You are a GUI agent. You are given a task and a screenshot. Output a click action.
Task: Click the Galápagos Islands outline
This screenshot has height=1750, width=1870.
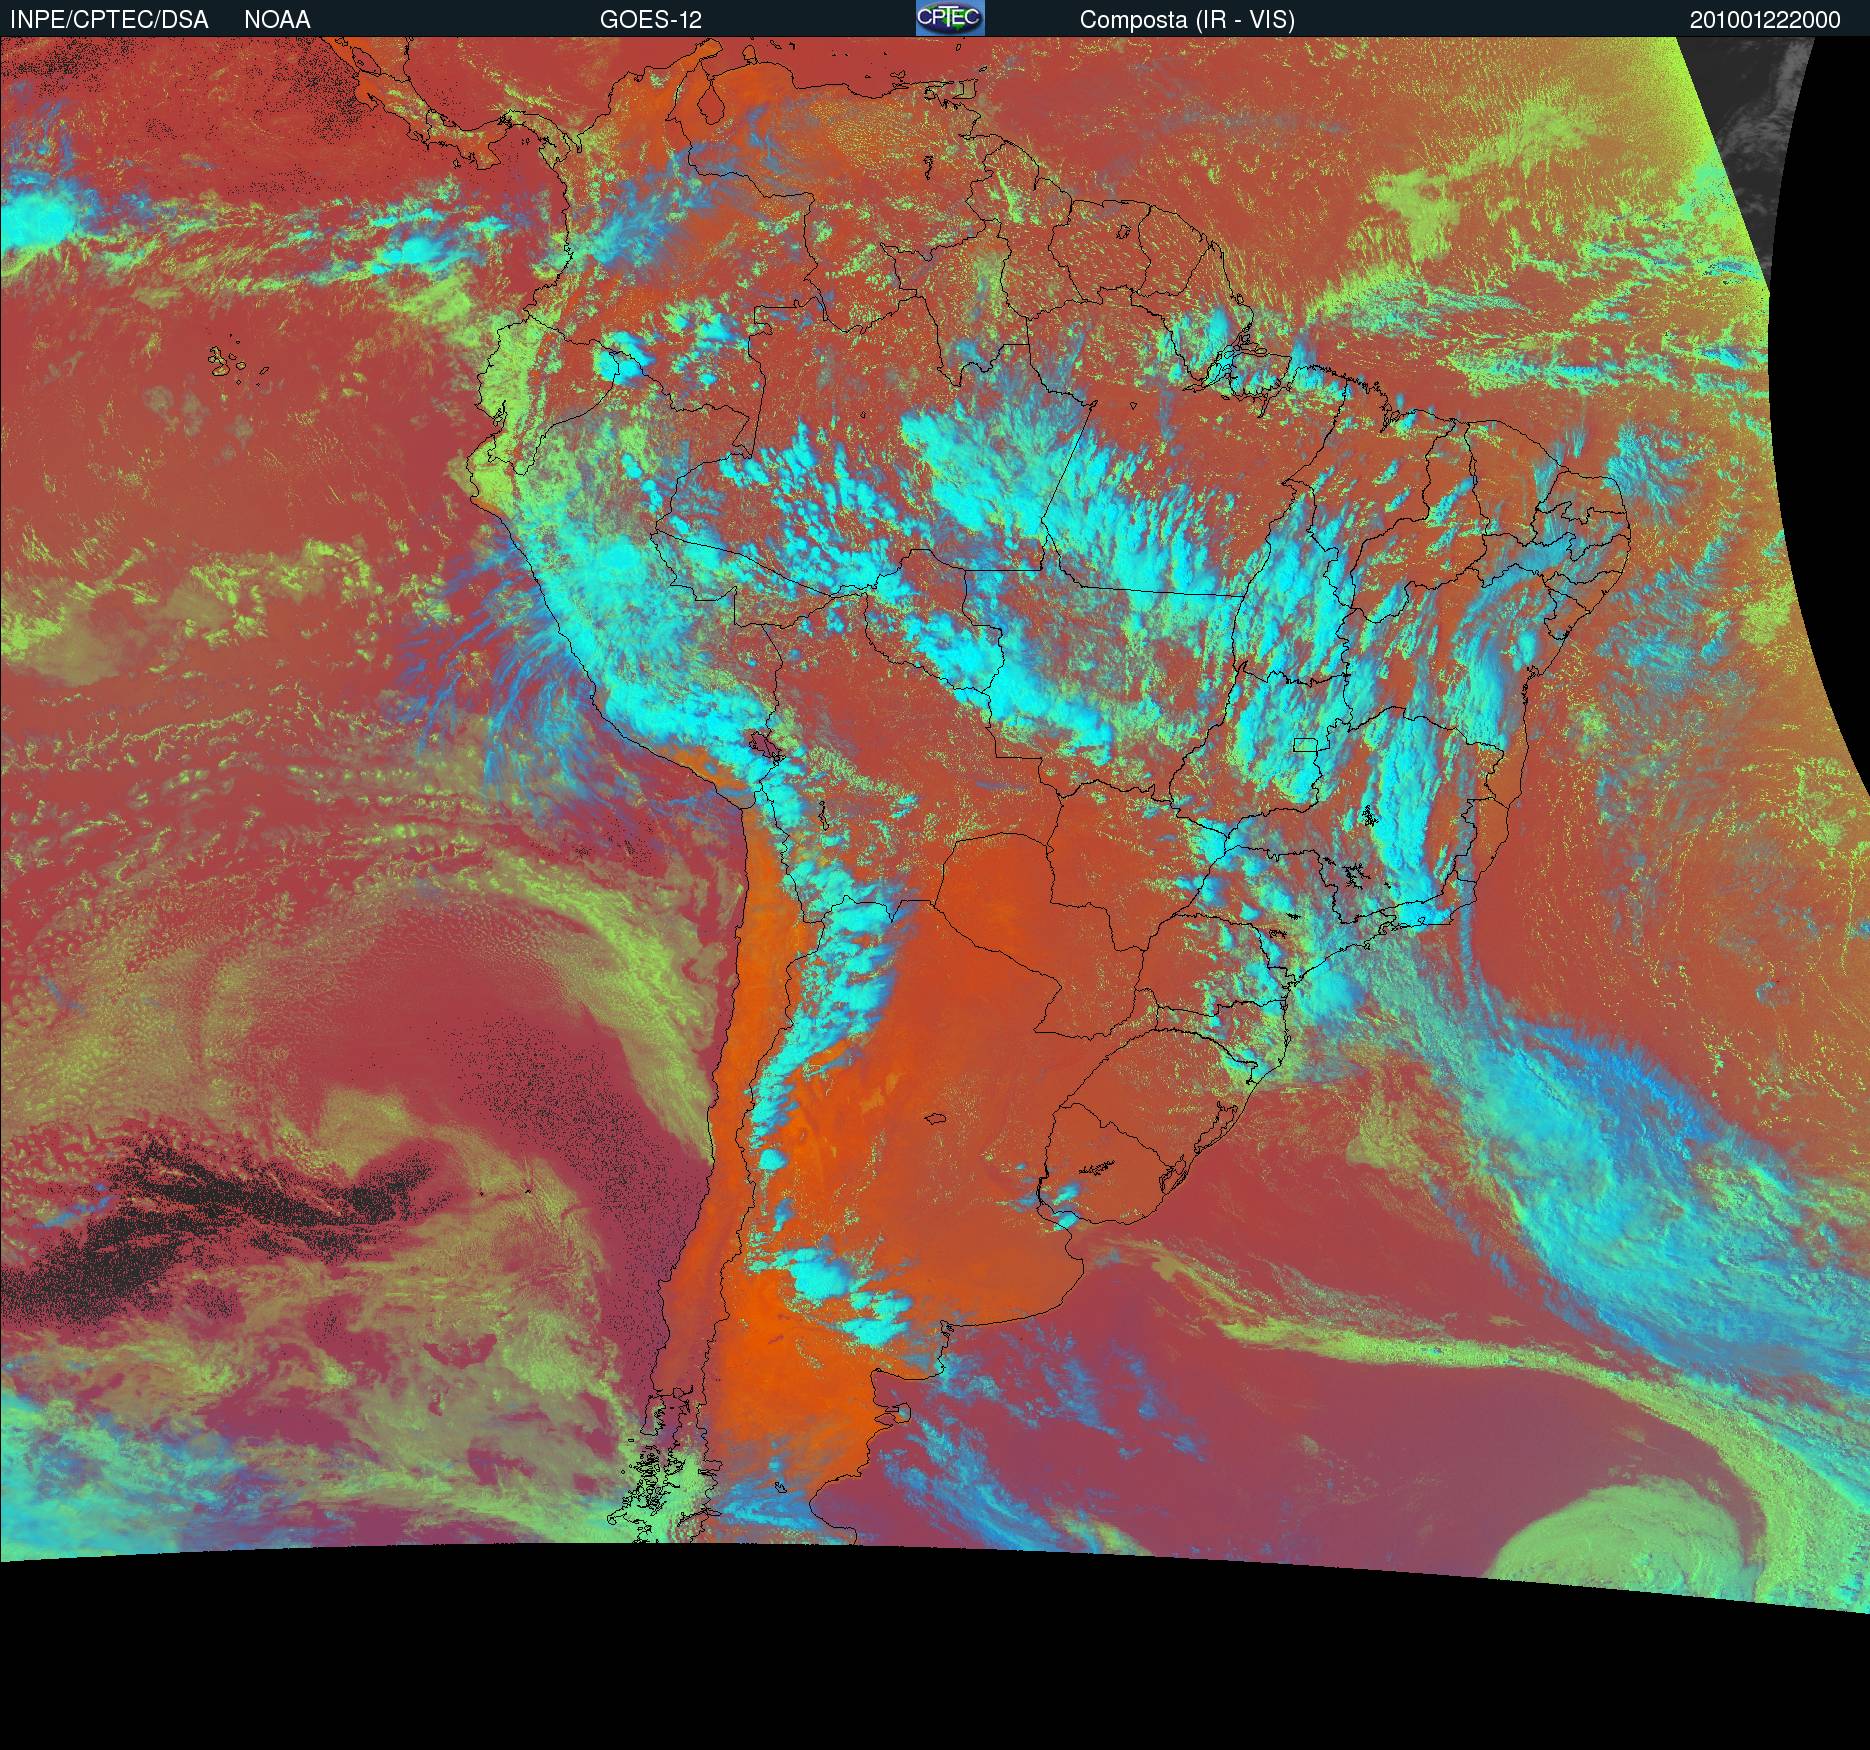(x=228, y=361)
